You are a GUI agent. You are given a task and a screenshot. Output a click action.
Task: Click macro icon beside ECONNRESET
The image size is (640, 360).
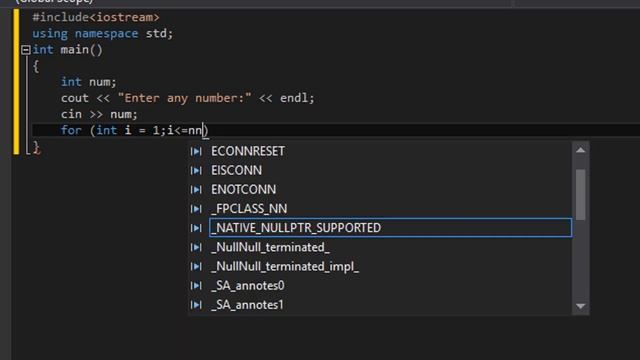pos(196,151)
